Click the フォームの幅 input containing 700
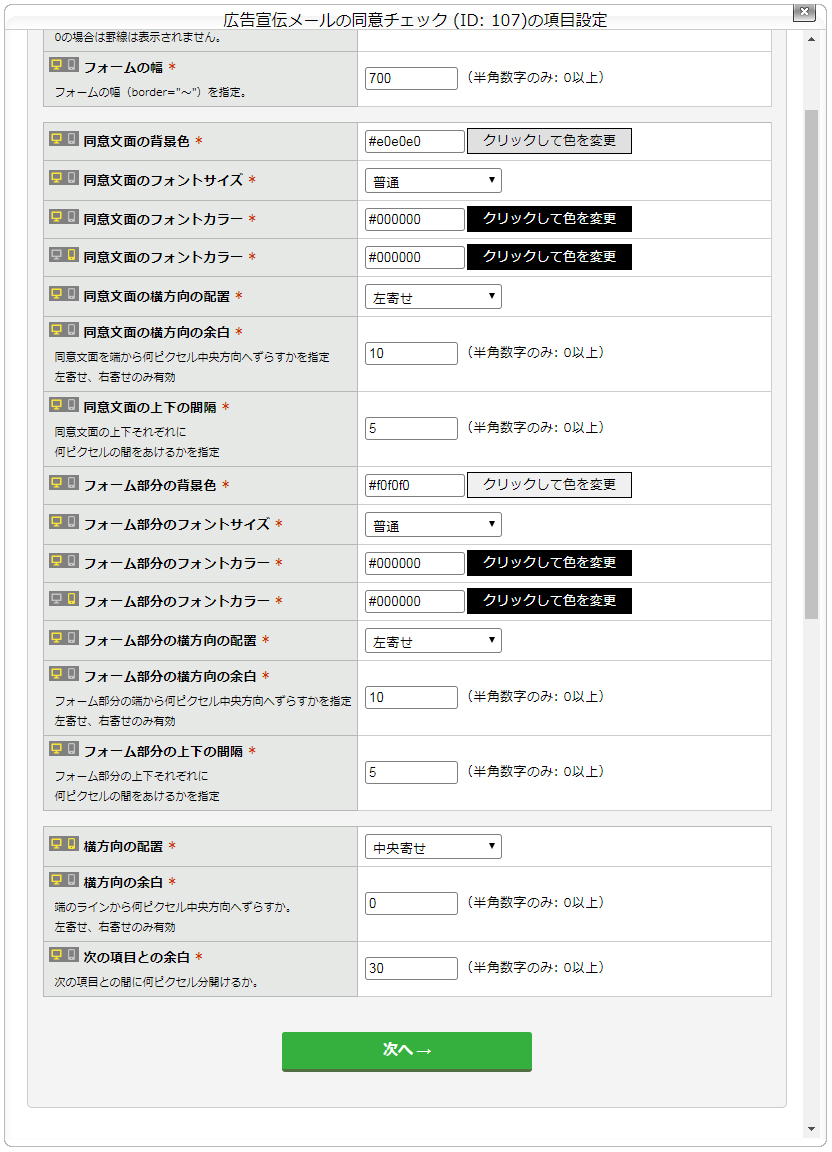The width and height of the screenshot is (832, 1152). point(412,78)
